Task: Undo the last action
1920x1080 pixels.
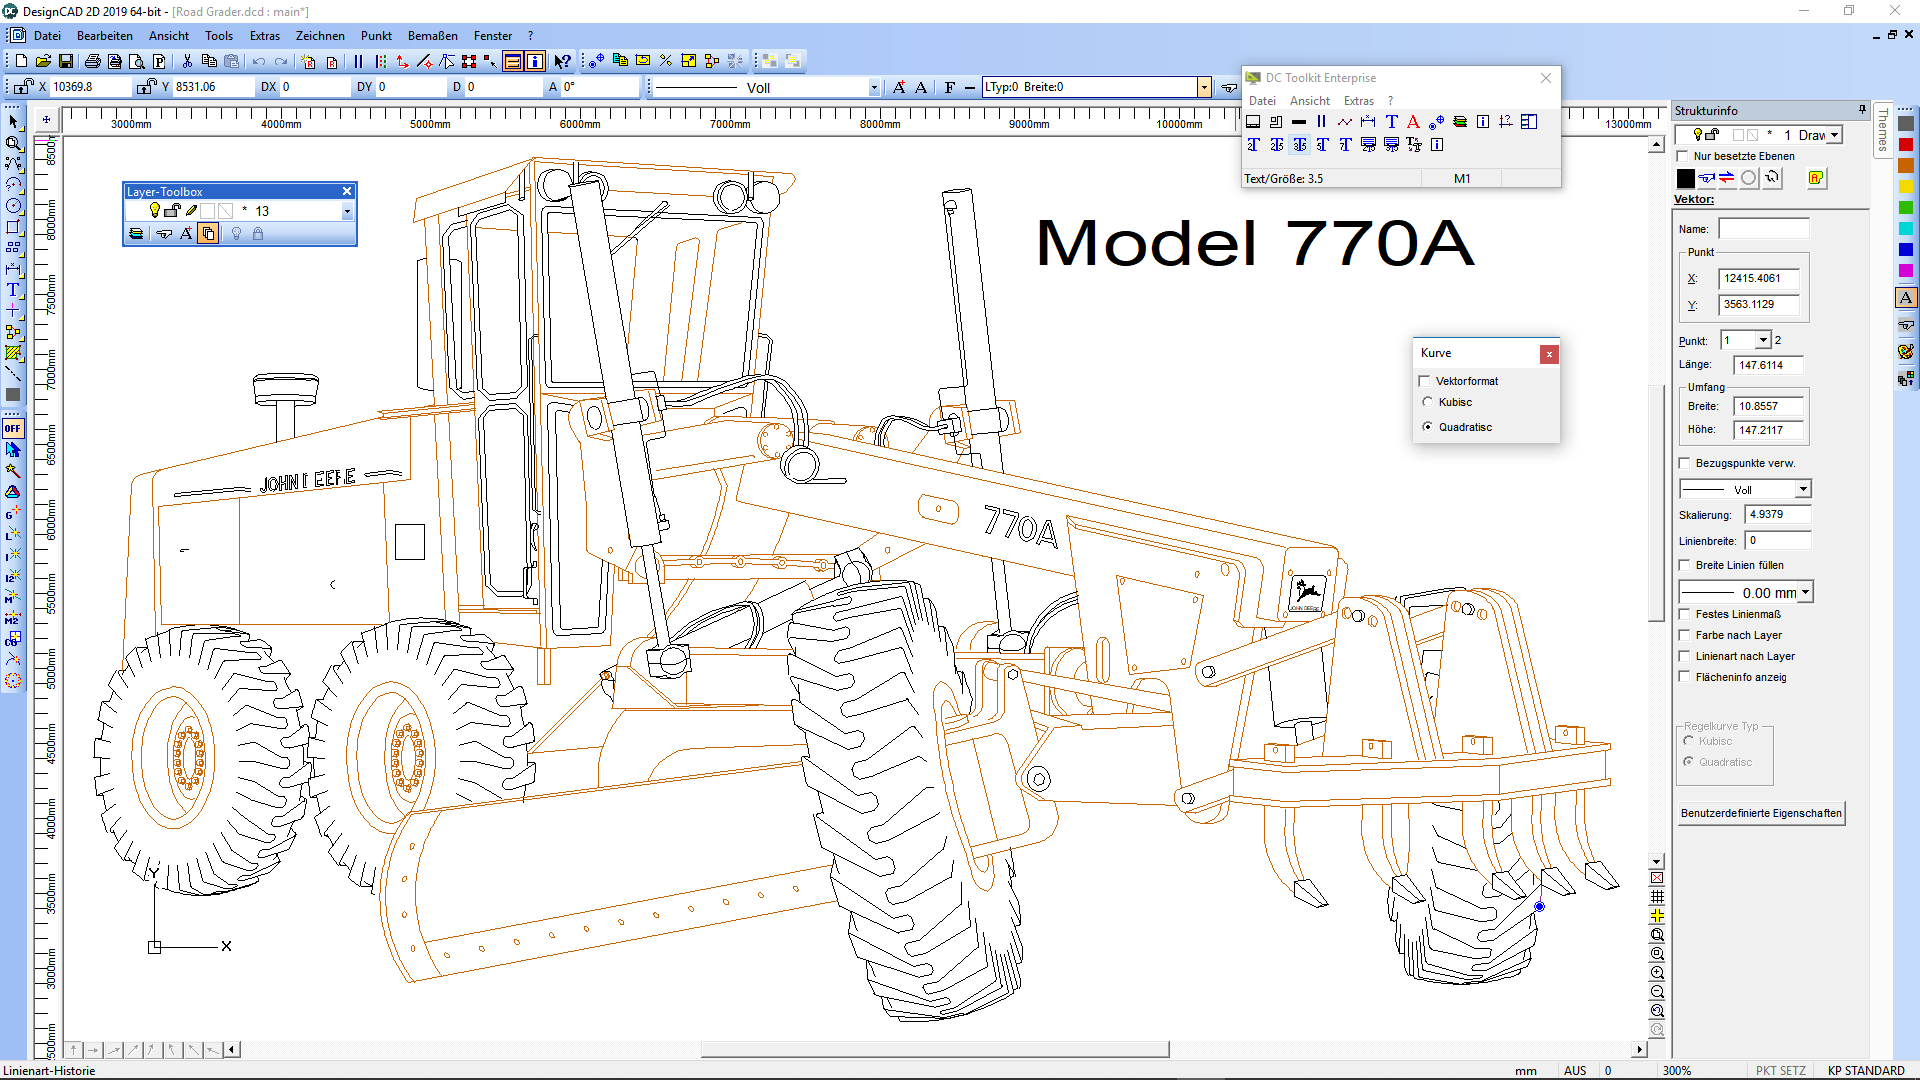Action: point(259,61)
